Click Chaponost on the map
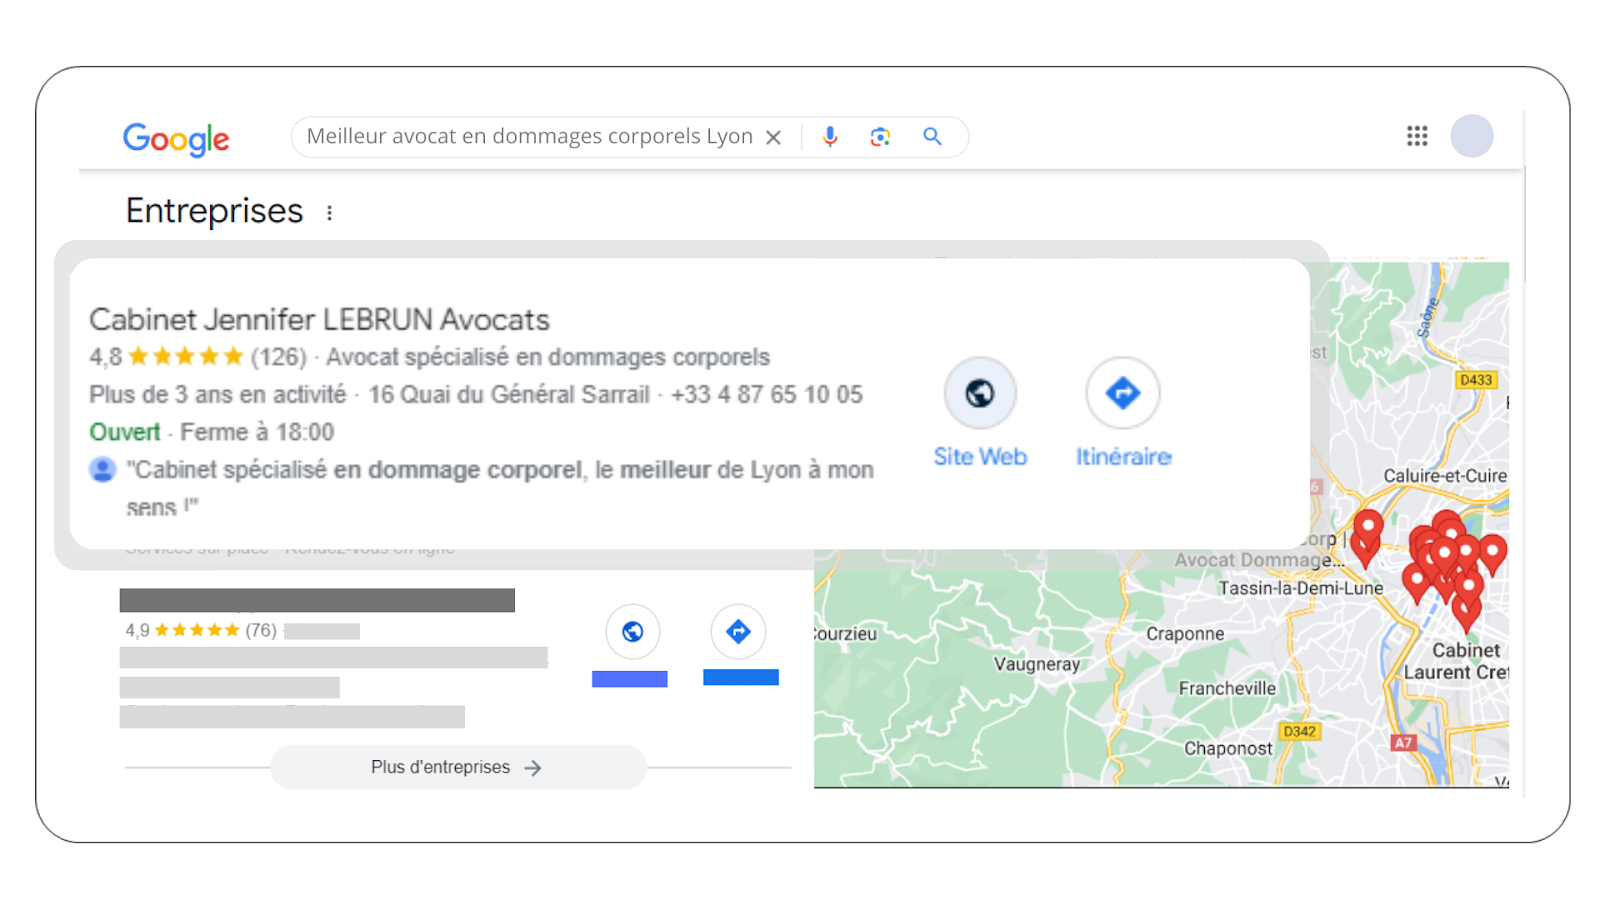Screen dimensions: 1600x900 click(x=1228, y=748)
